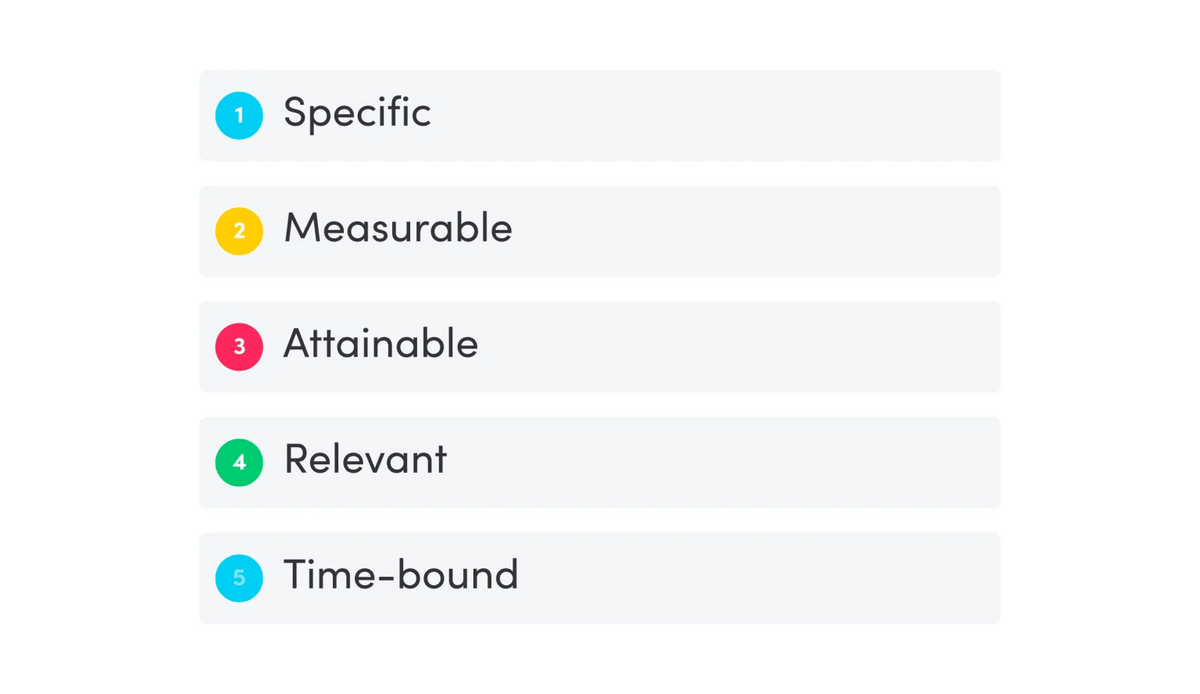Click the Attainable text label
1200x694 pixels.
coord(381,344)
